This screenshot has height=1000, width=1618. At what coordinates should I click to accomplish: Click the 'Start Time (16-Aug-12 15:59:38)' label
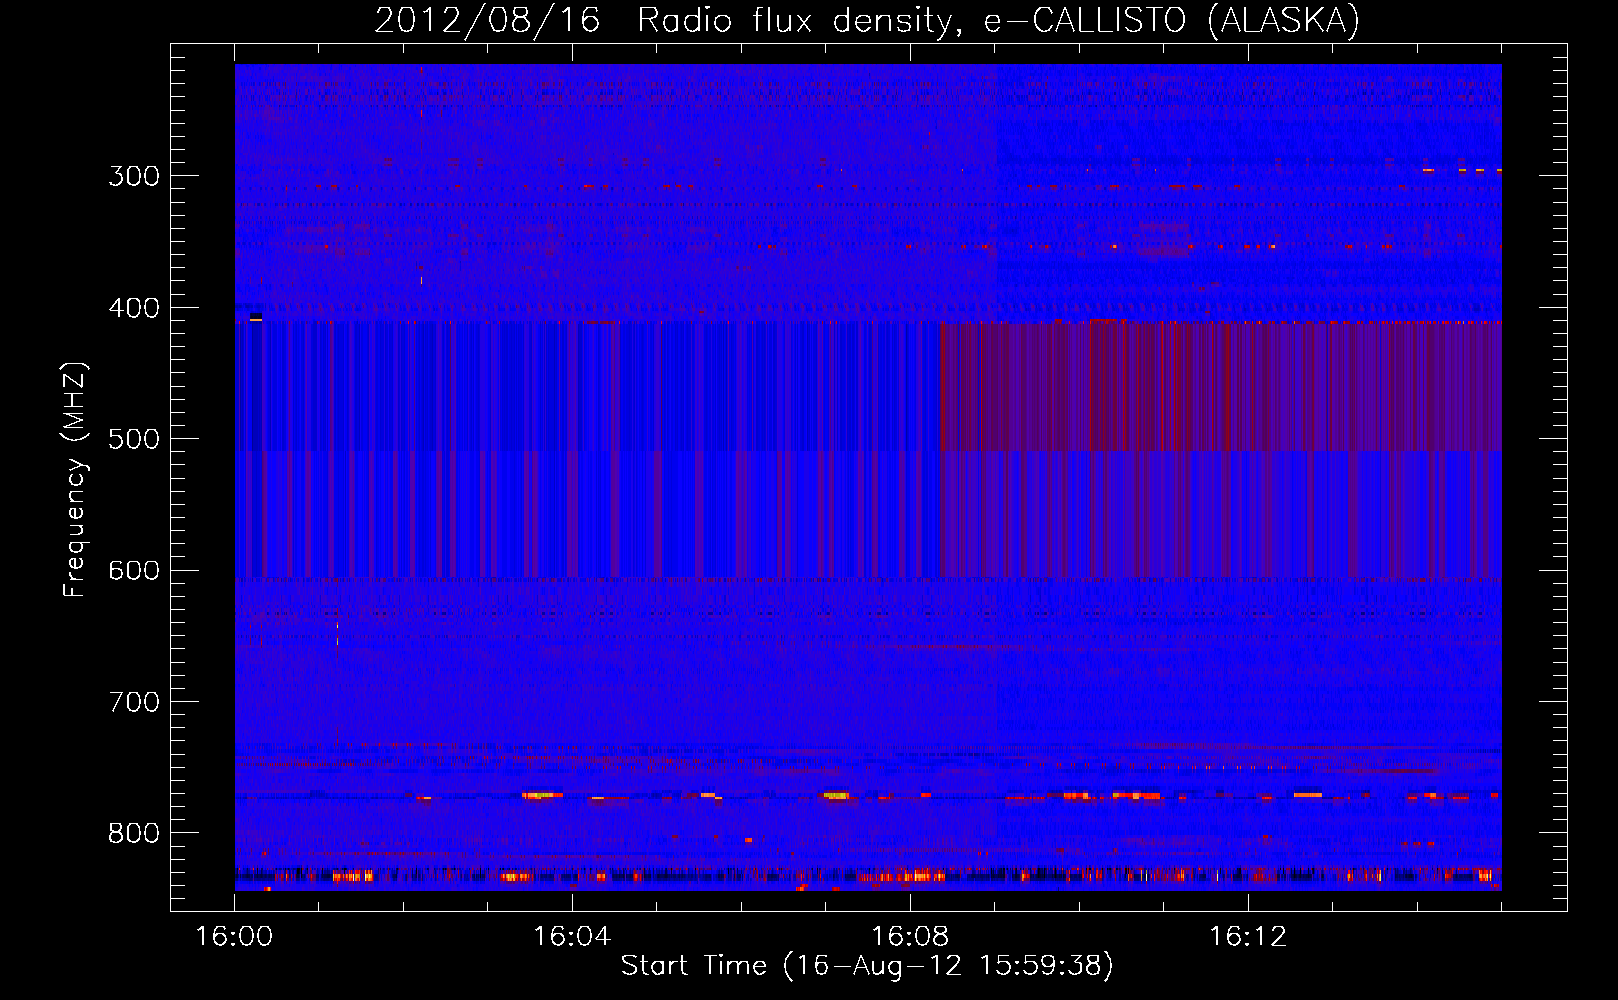(x=867, y=966)
